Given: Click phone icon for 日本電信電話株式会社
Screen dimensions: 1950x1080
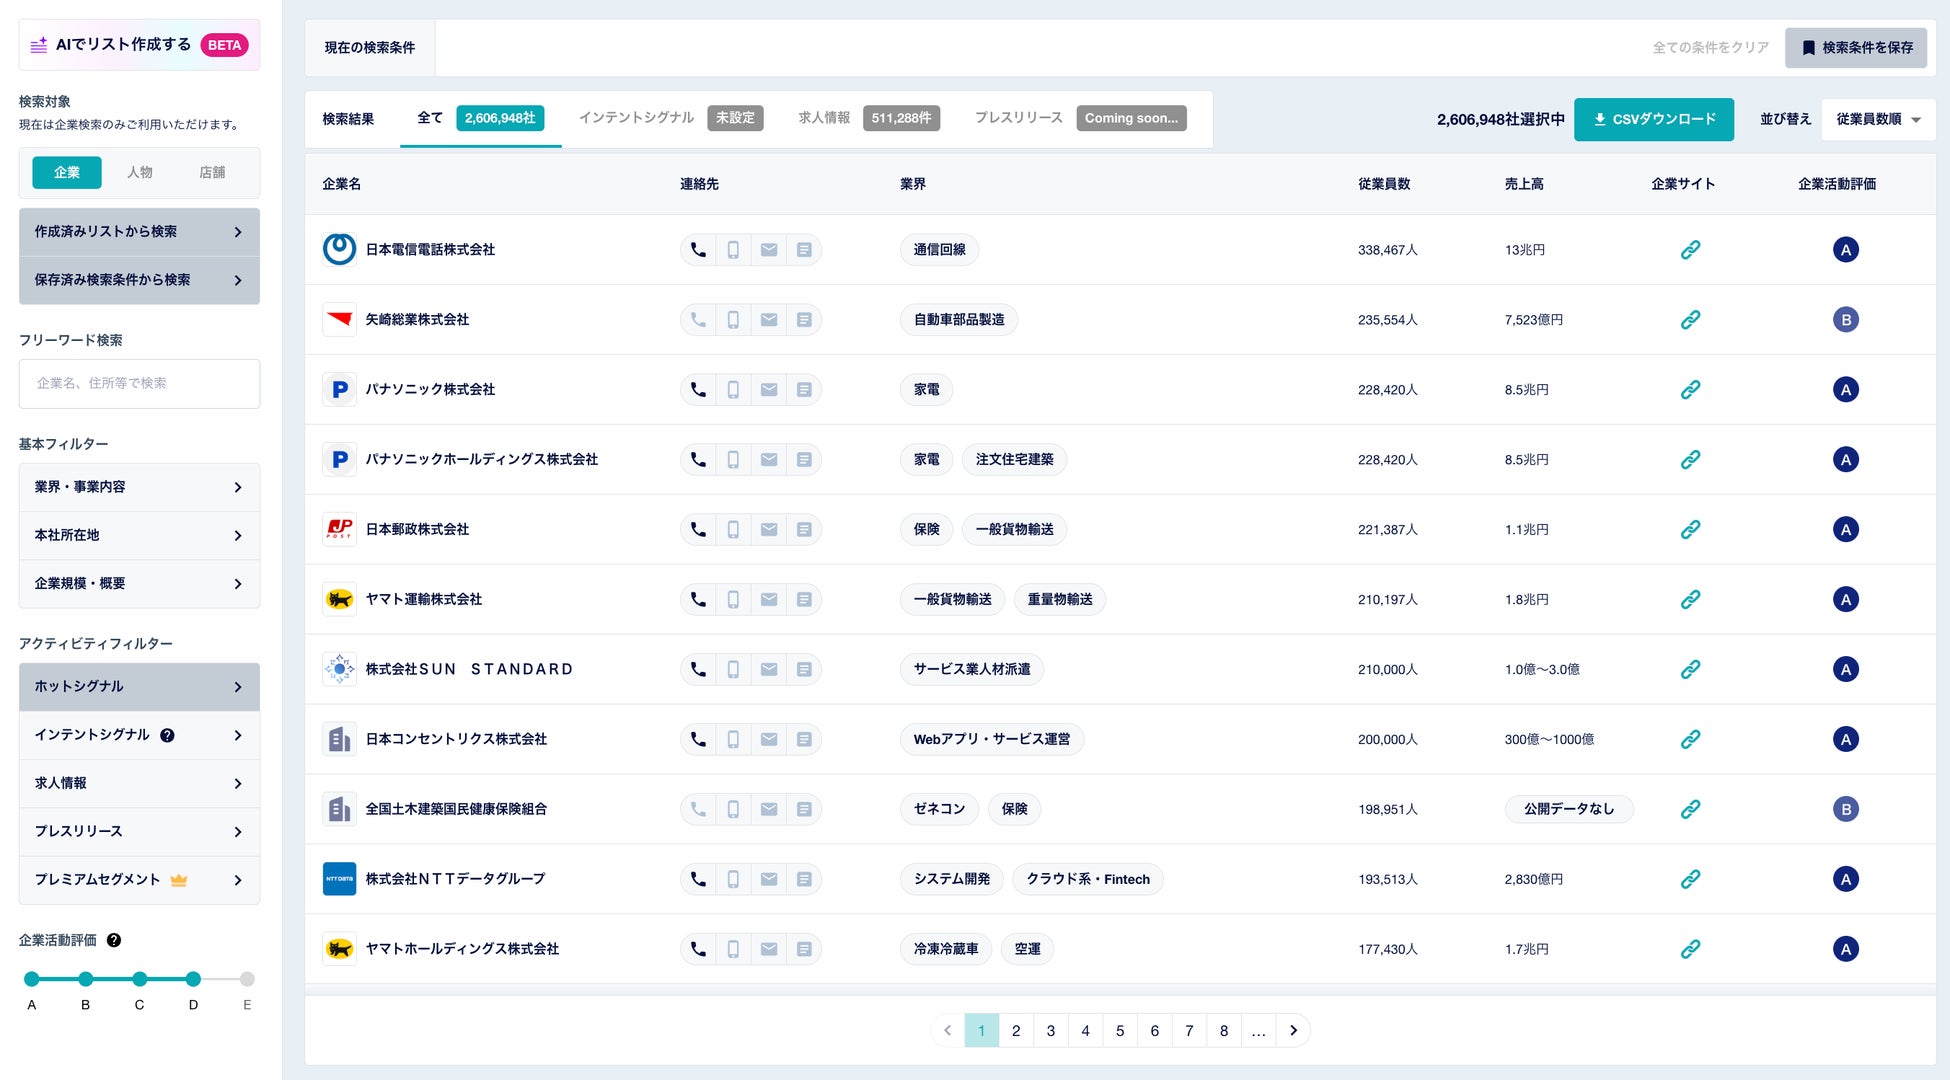Looking at the screenshot, I should point(698,250).
